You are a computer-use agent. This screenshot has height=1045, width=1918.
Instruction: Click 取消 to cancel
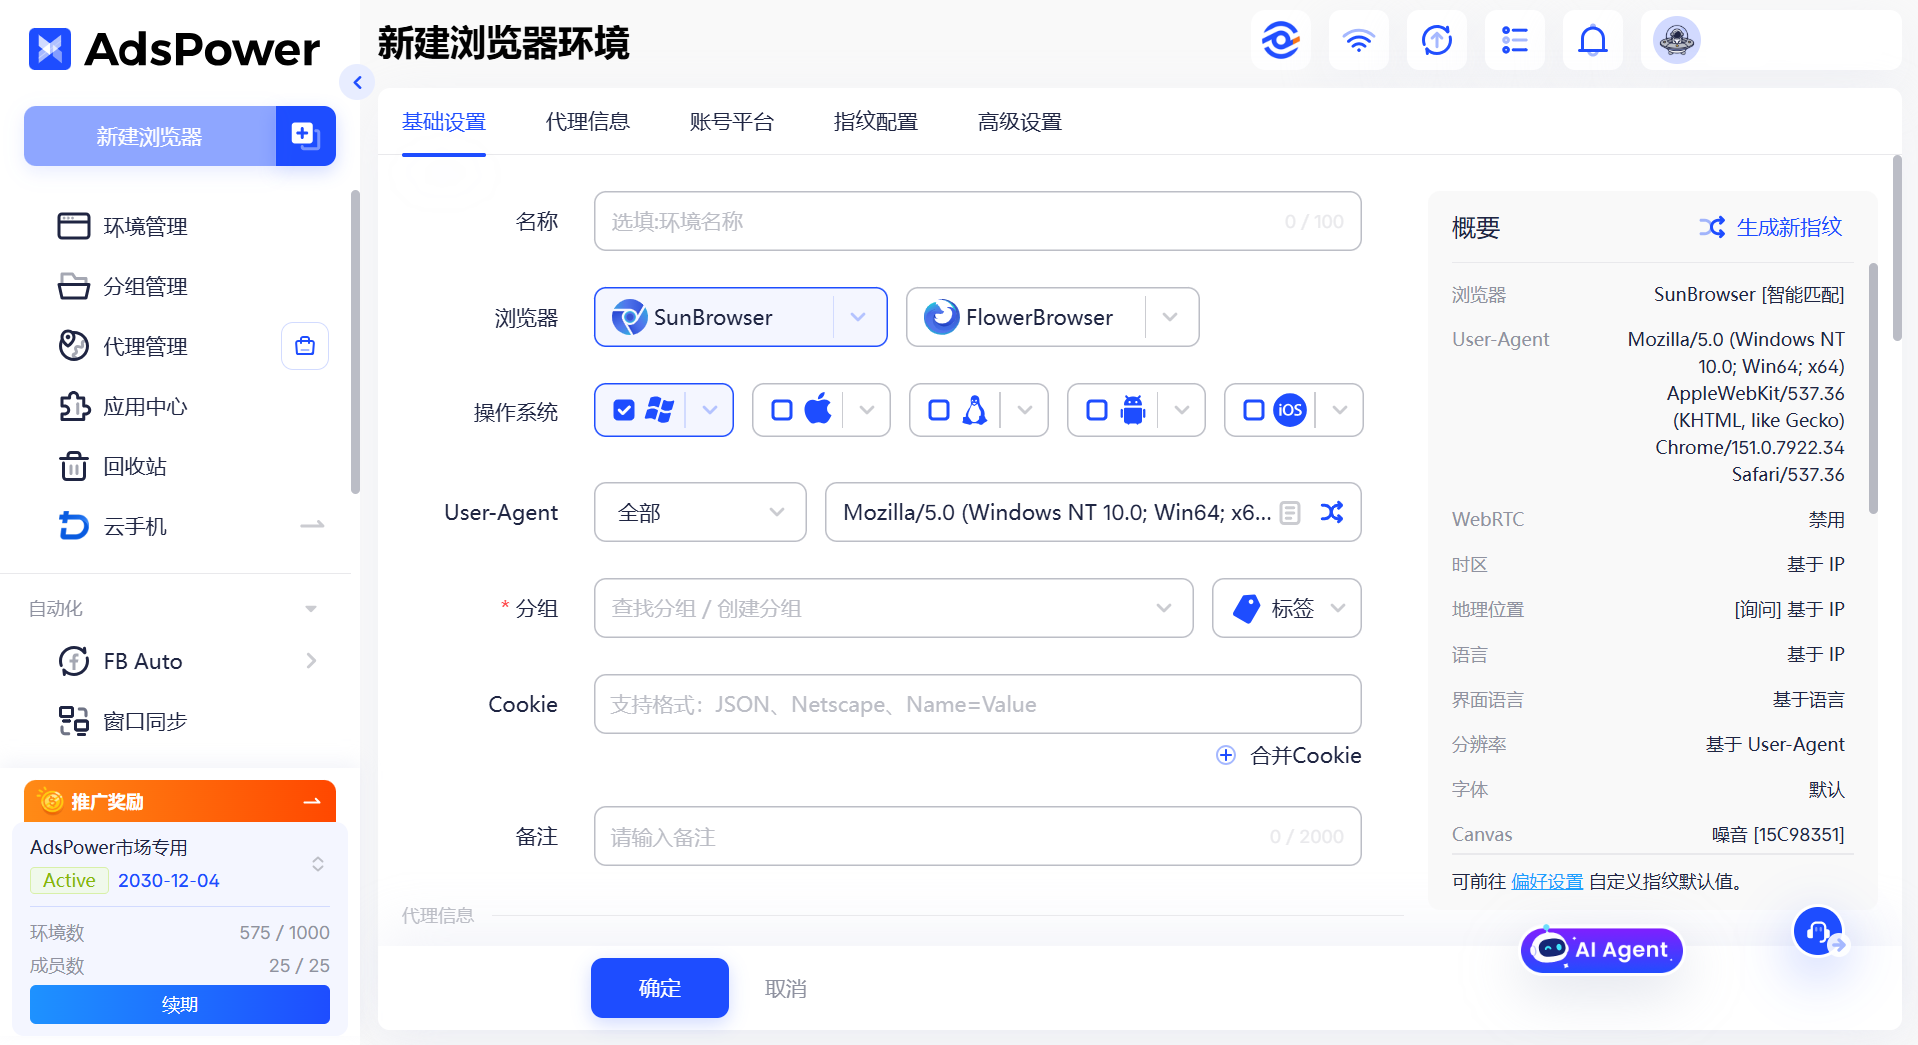(x=786, y=988)
